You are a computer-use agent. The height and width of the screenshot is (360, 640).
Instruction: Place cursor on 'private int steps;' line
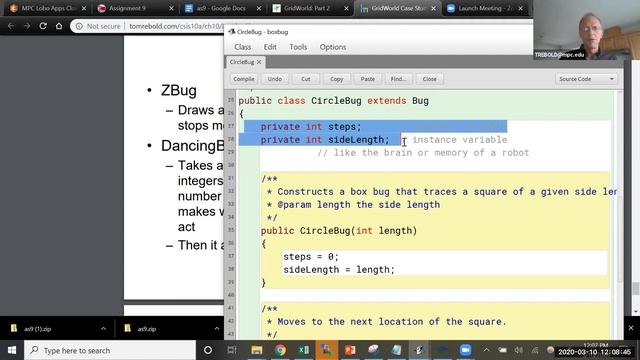pyautogui.click(x=311, y=127)
